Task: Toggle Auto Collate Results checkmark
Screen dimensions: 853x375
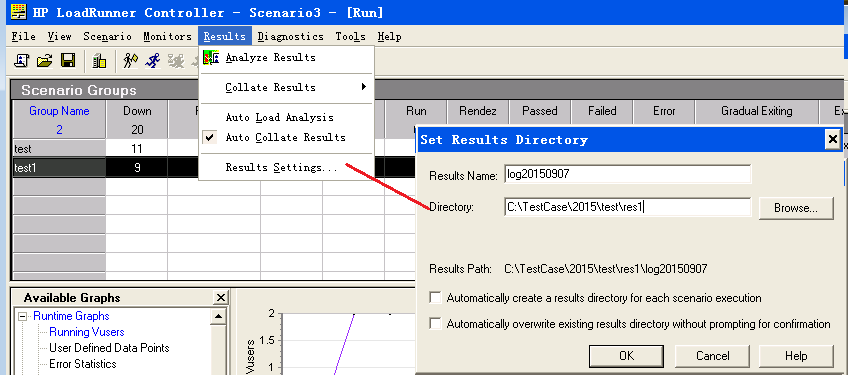Action: pos(210,137)
